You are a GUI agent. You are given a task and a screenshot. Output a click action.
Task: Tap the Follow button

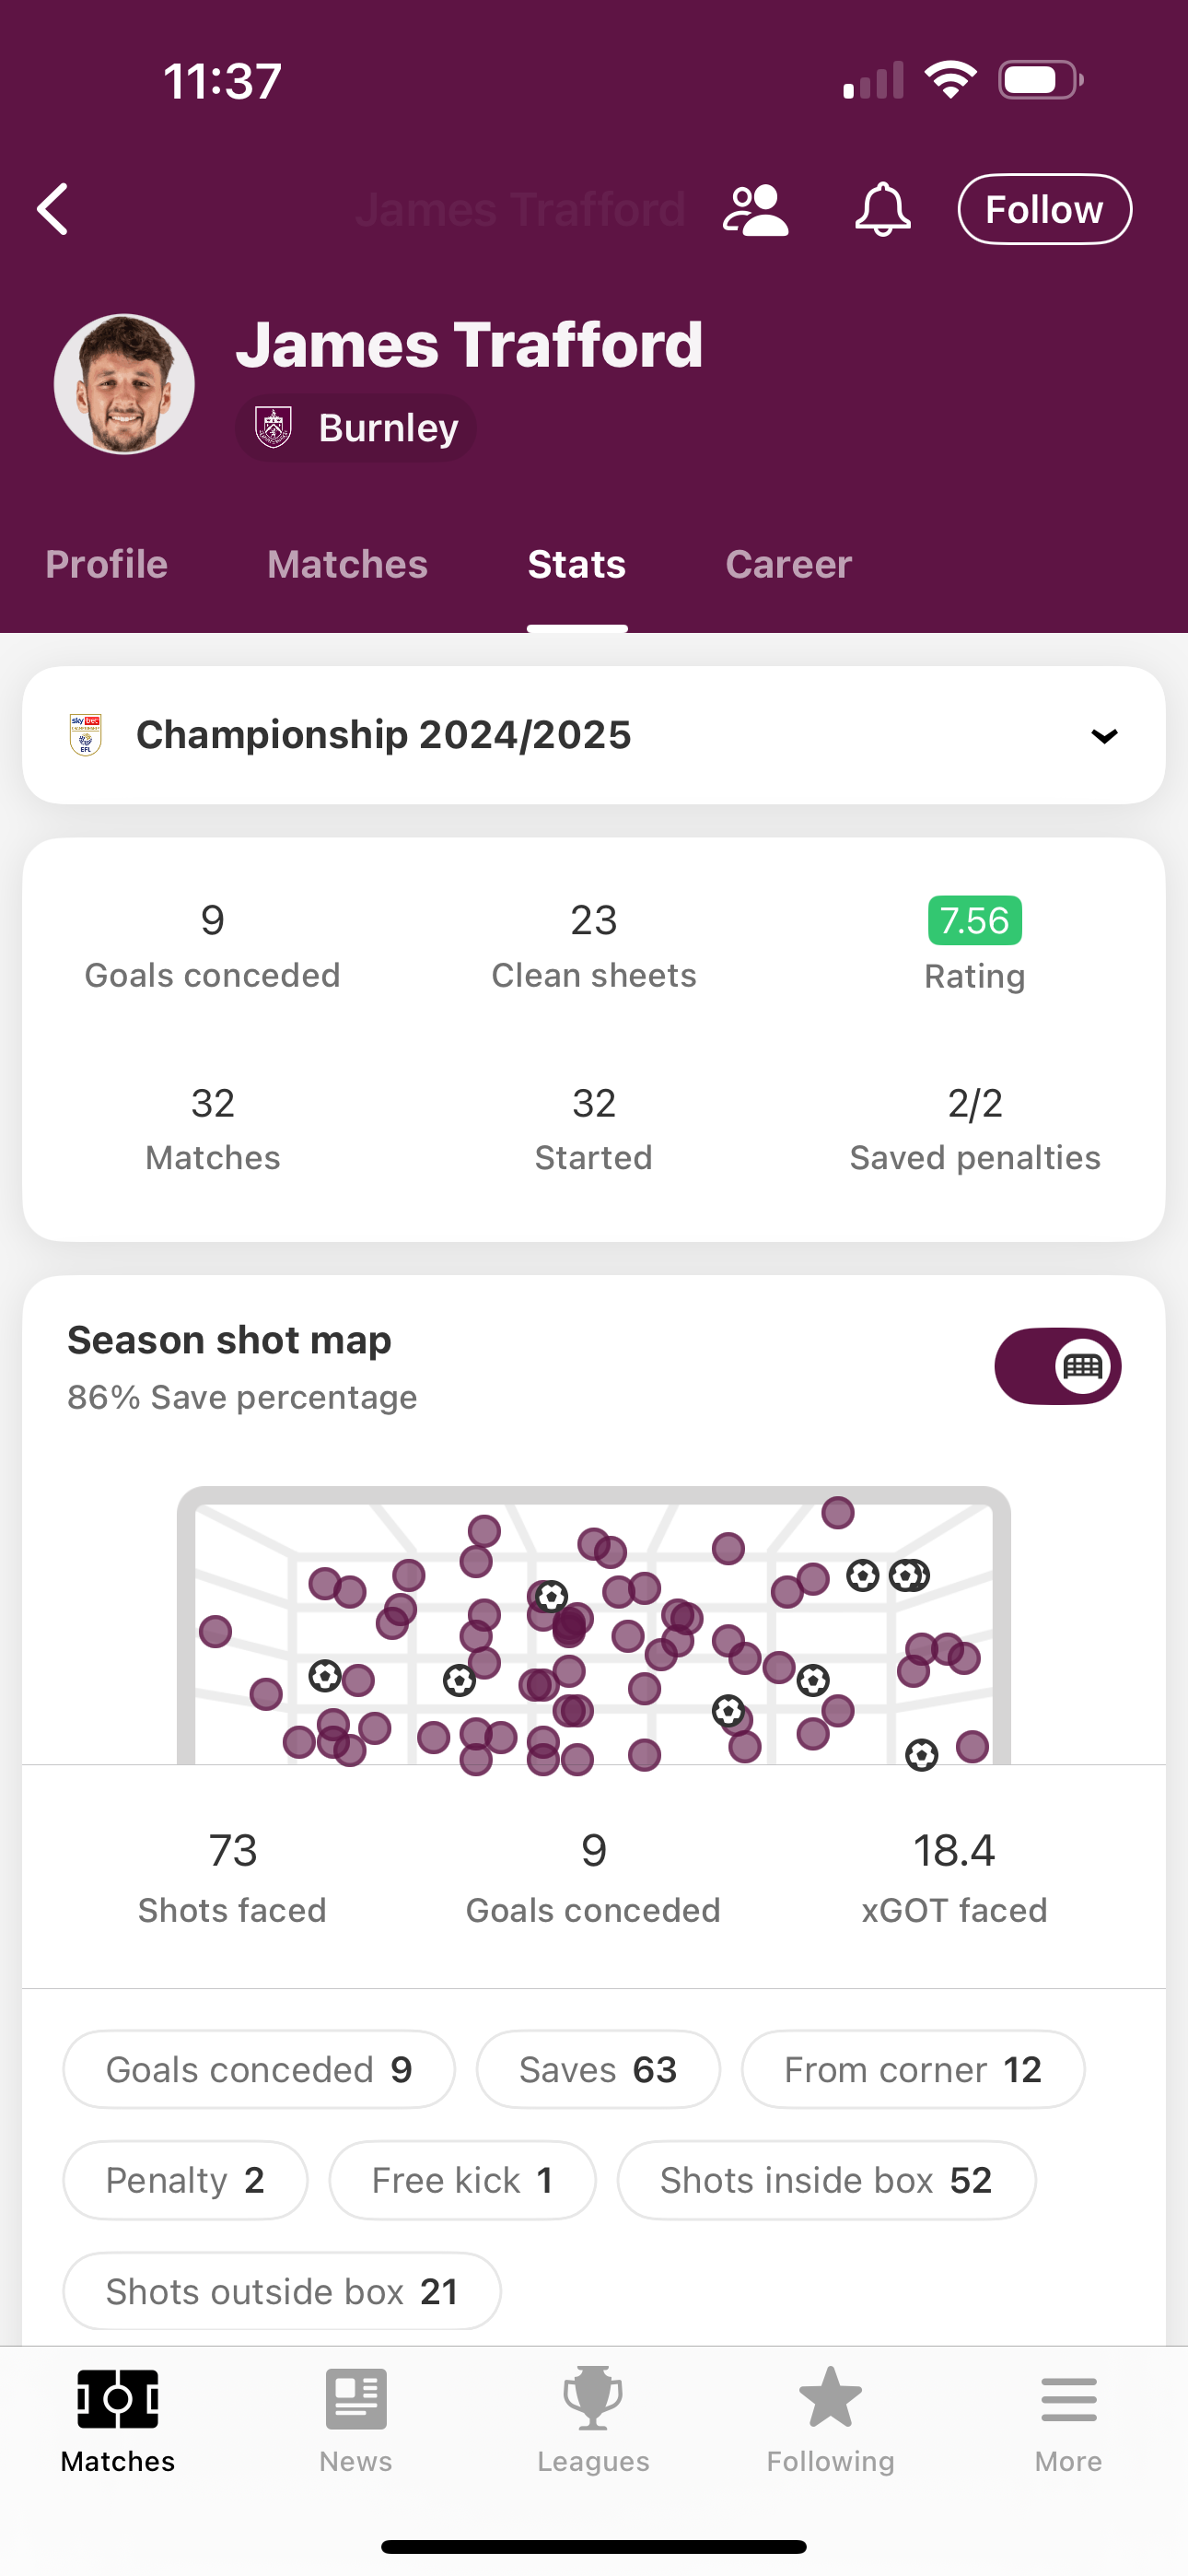pyautogui.click(x=1044, y=209)
